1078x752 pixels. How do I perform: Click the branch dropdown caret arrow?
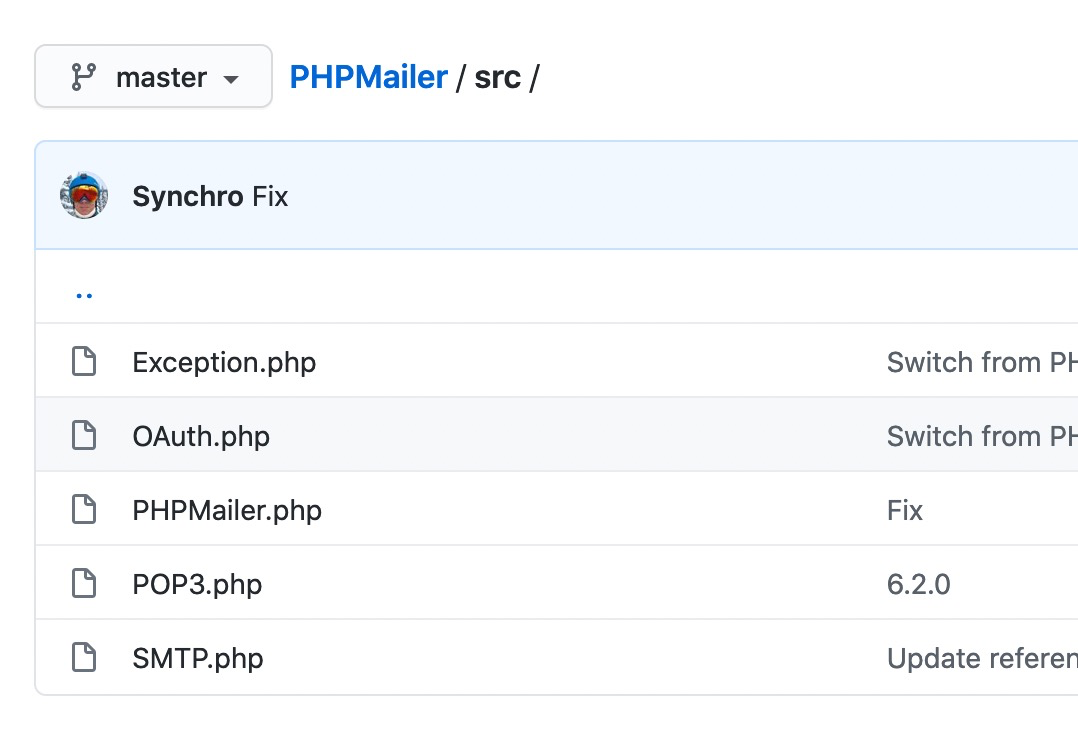(x=231, y=79)
